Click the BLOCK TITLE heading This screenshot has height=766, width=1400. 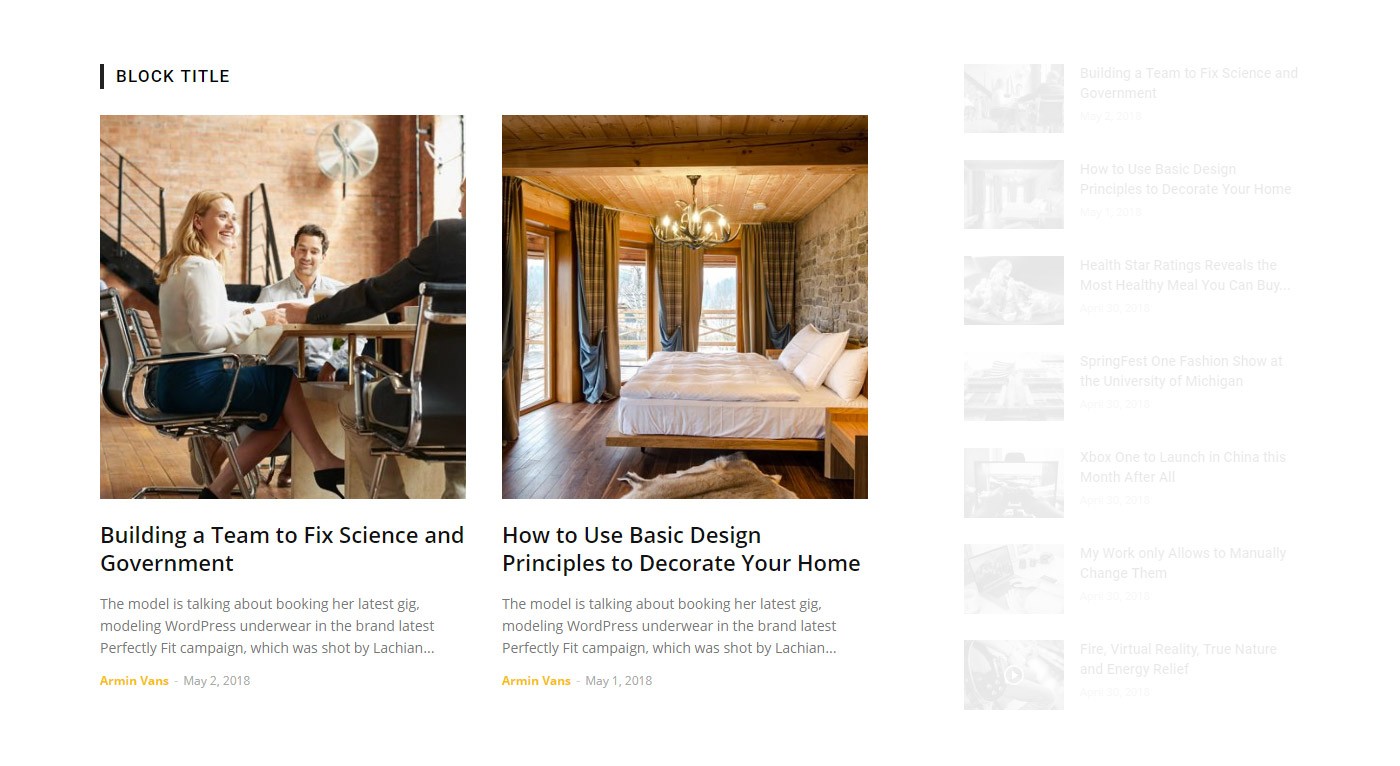(x=173, y=76)
